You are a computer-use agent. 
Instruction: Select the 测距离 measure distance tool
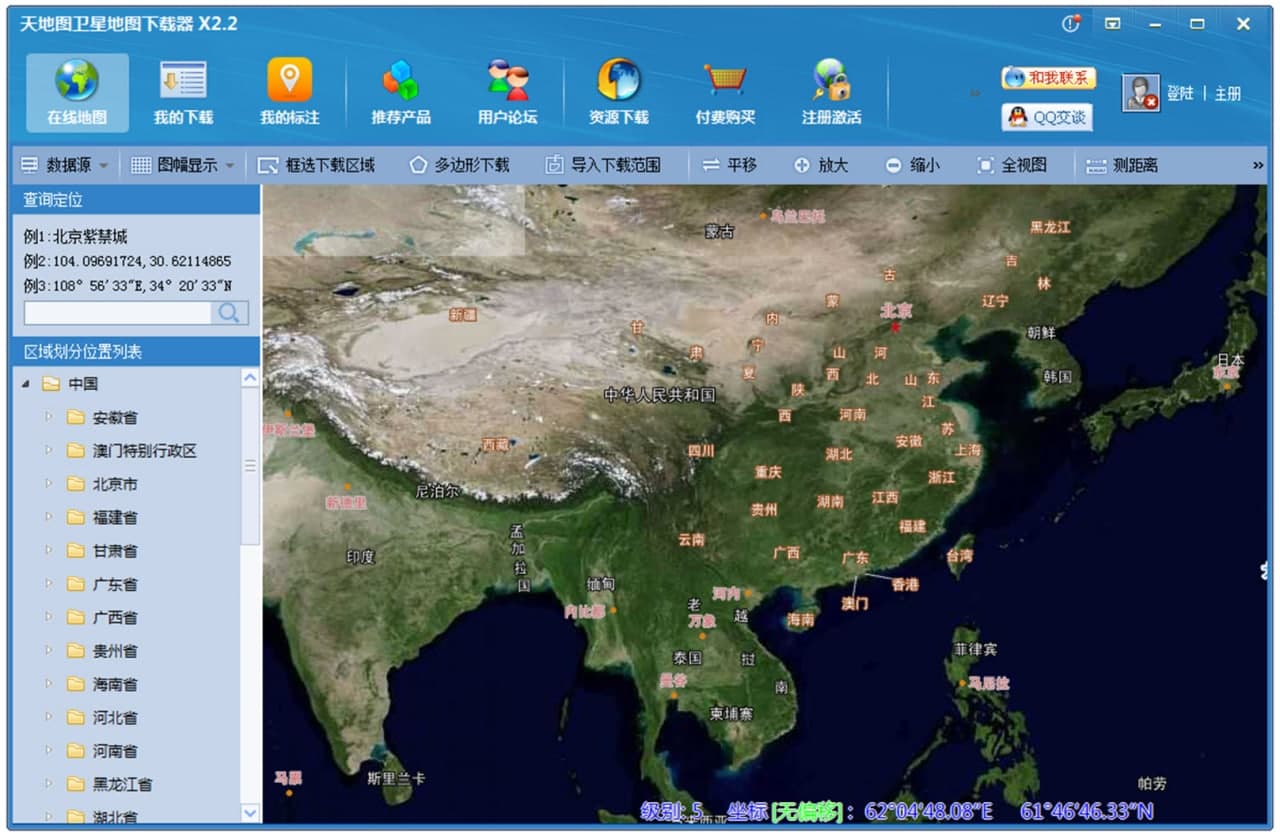(x=1122, y=165)
